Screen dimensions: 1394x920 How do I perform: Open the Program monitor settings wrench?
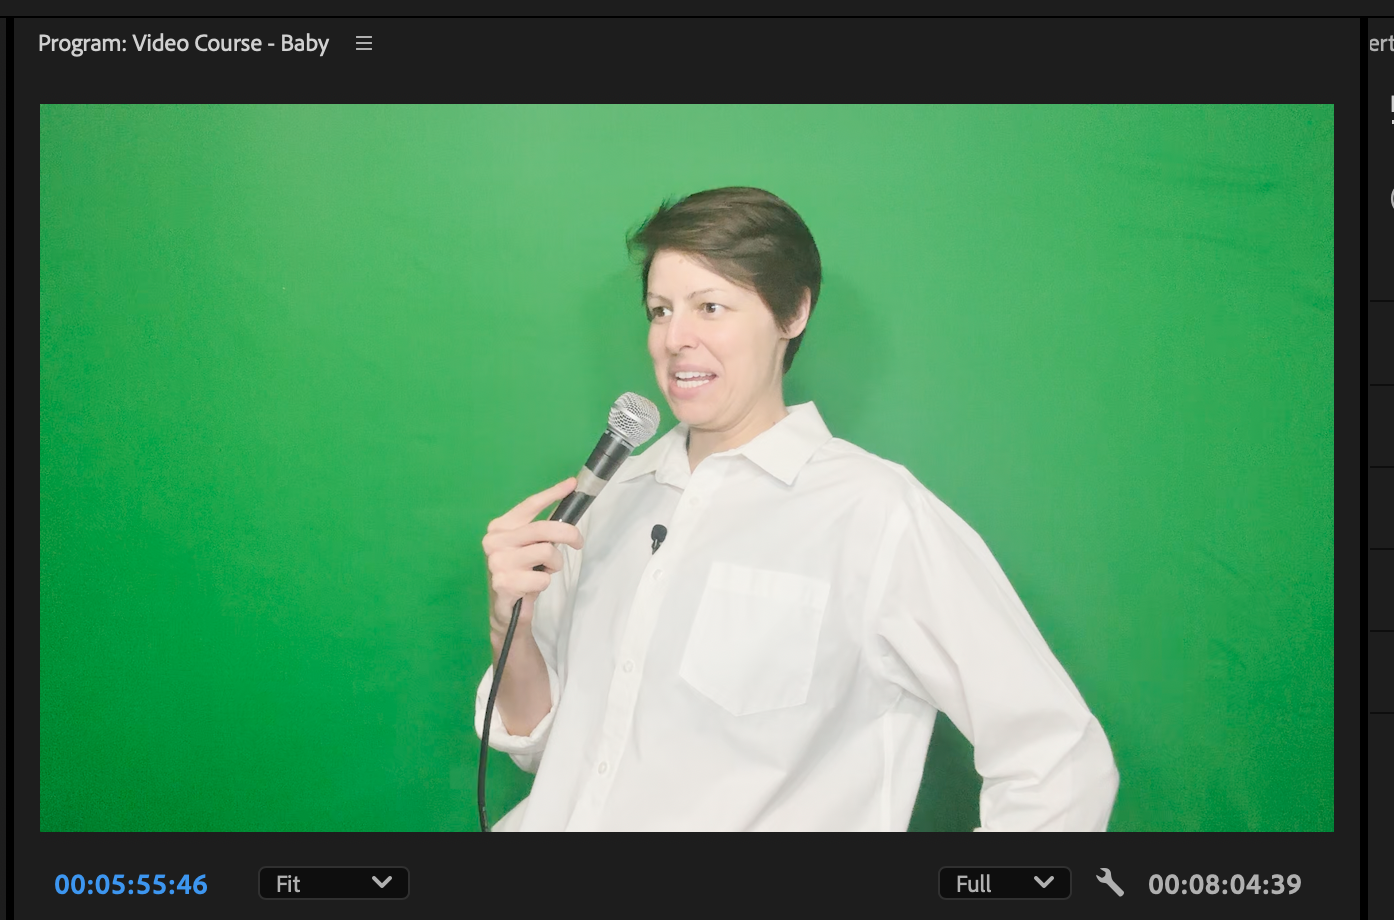pos(1109,883)
